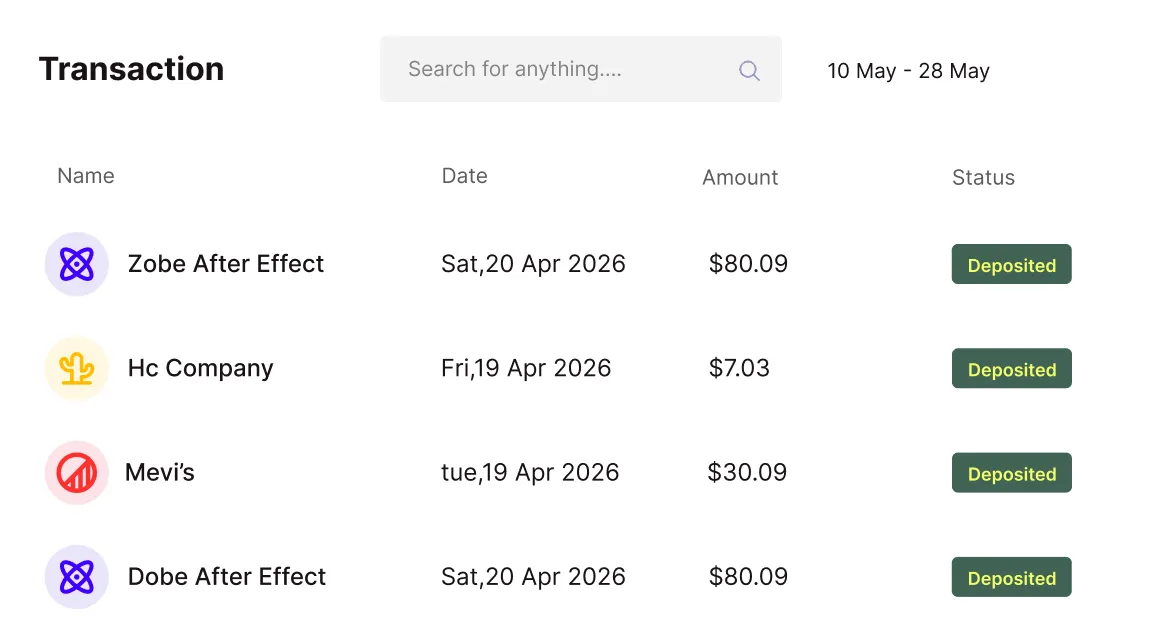
Task: Select the Zobe After Effect atom icon
Action: [x=76, y=264]
